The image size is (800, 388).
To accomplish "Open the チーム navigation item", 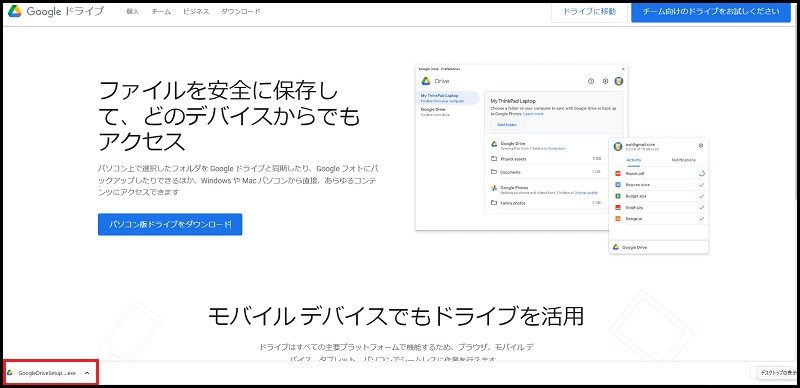I will pos(161,11).
